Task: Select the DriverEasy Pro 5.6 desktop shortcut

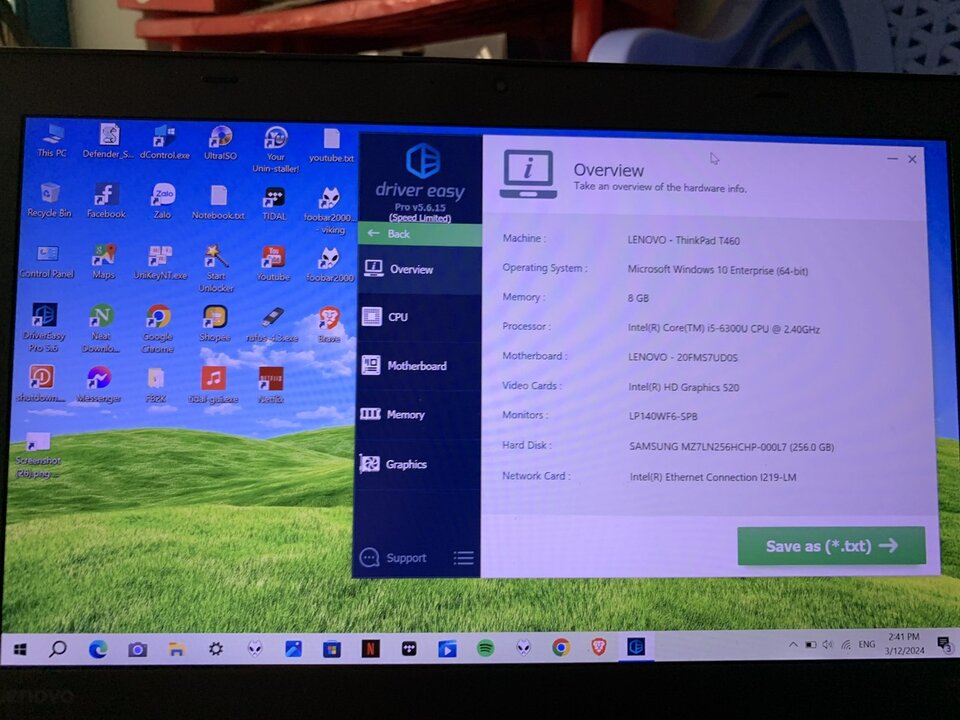Action: pos(44,327)
